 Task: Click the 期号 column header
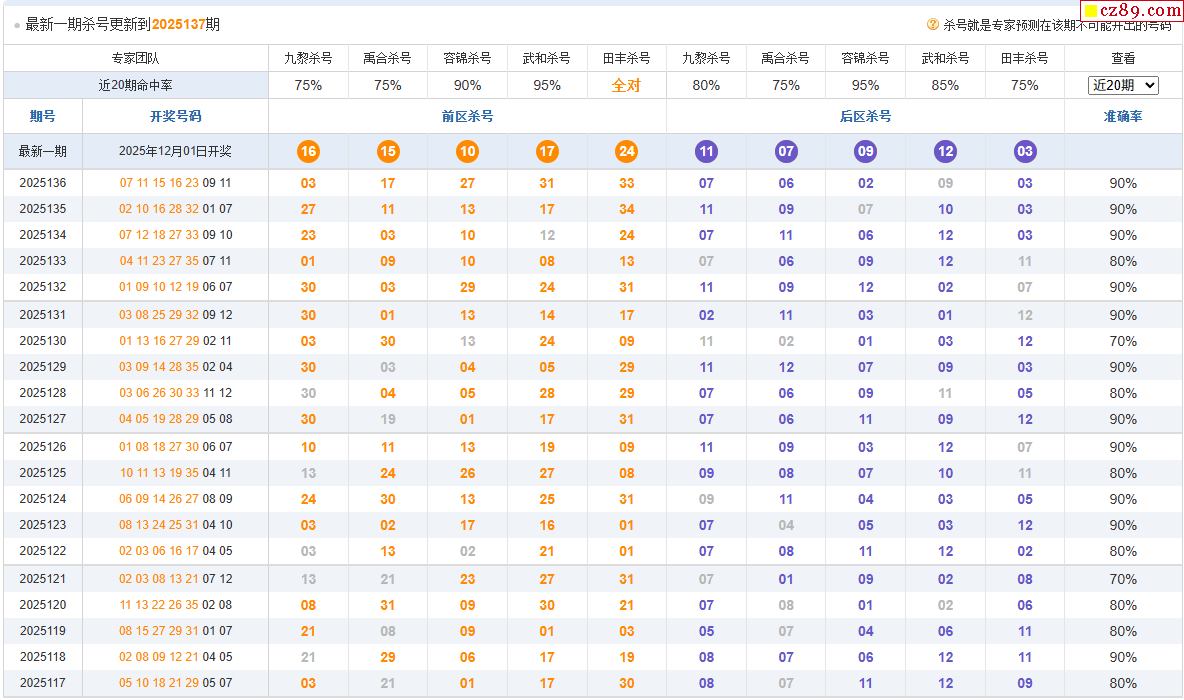tap(43, 117)
